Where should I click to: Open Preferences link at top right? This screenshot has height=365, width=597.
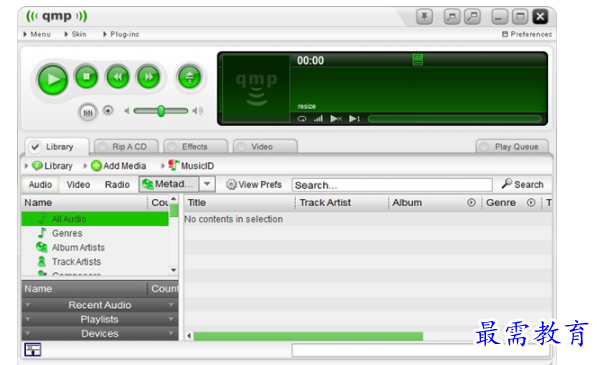(527, 34)
